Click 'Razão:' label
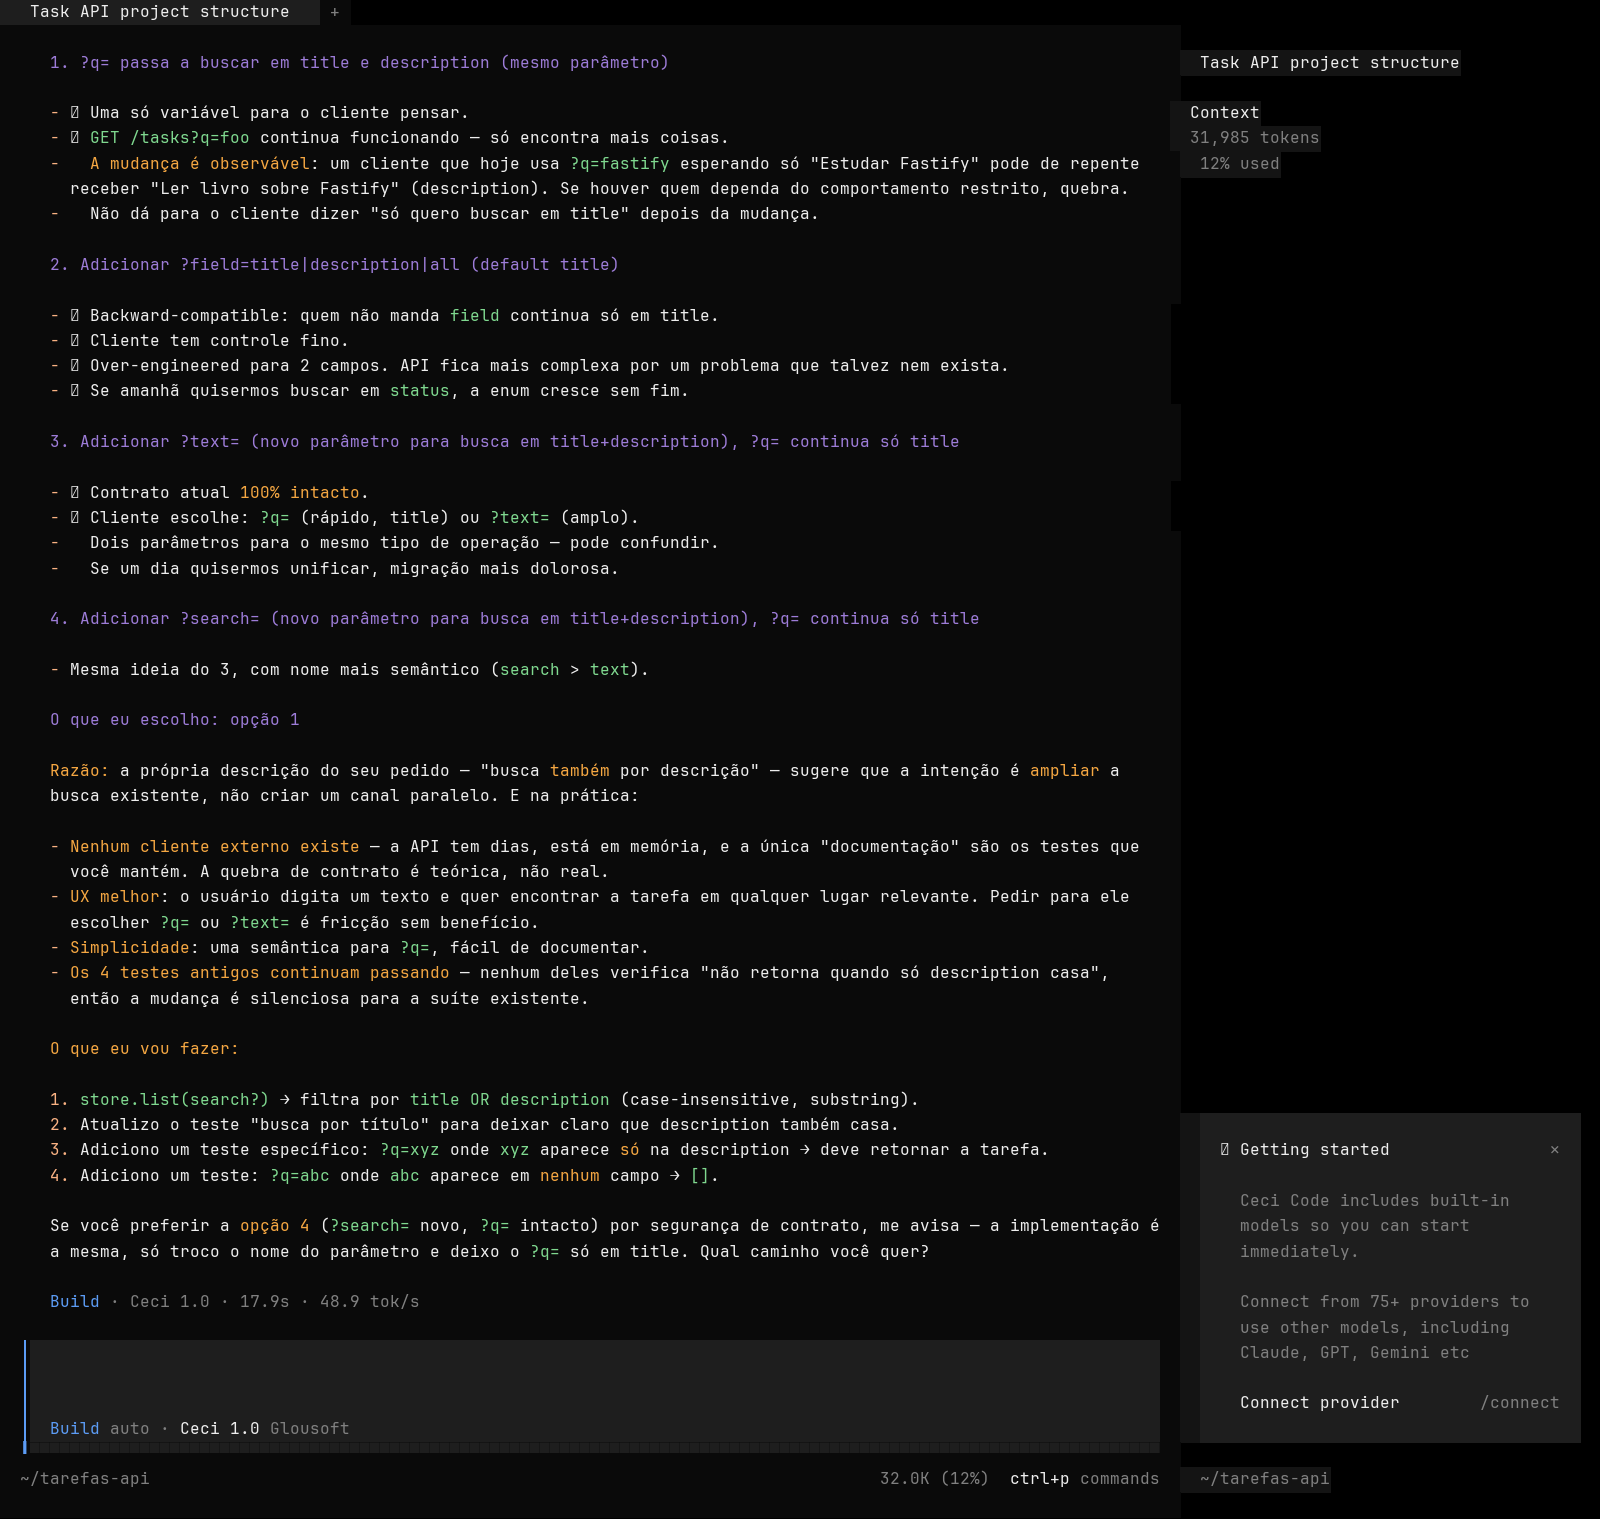Image resolution: width=1600 pixels, height=1519 pixels. (x=80, y=771)
